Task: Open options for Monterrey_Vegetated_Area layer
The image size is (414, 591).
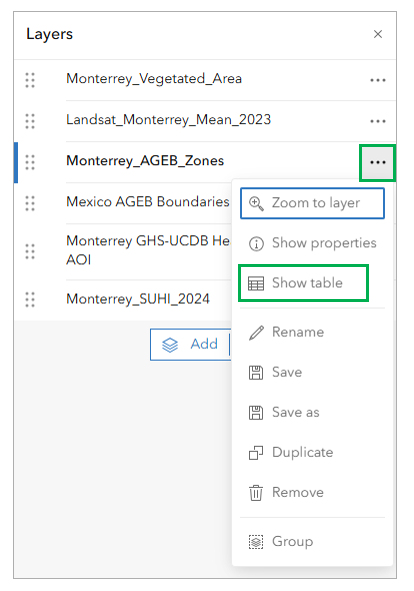Action: 377,80
